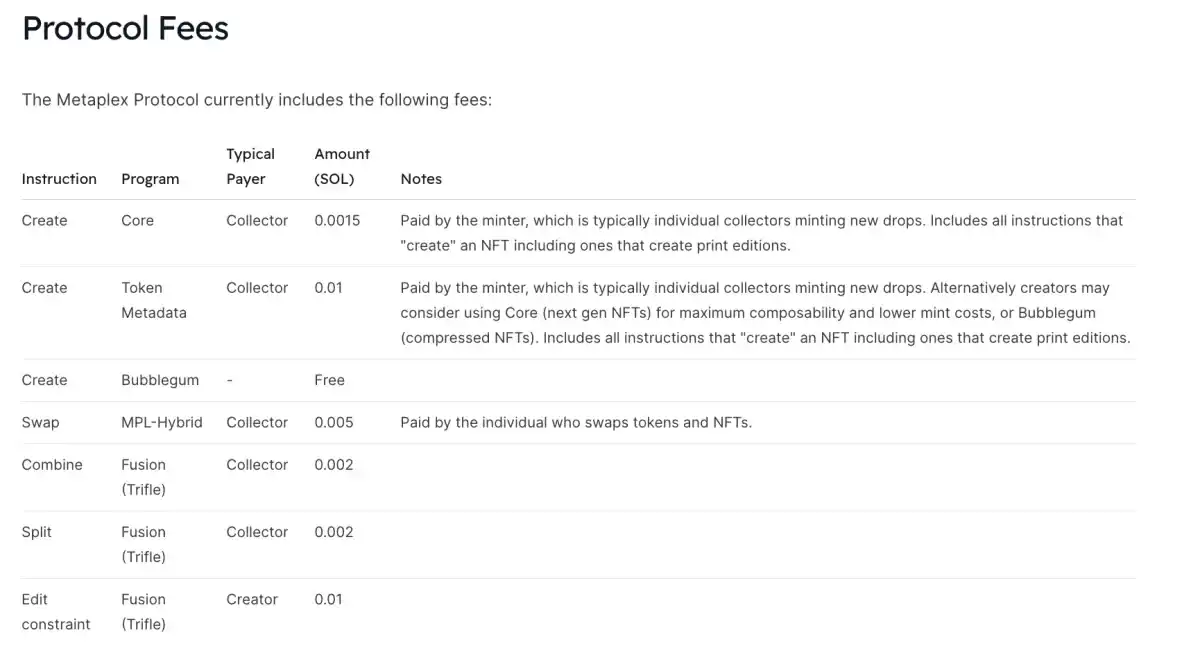Click the Notes column header
1200x662 pixels.
421,179
